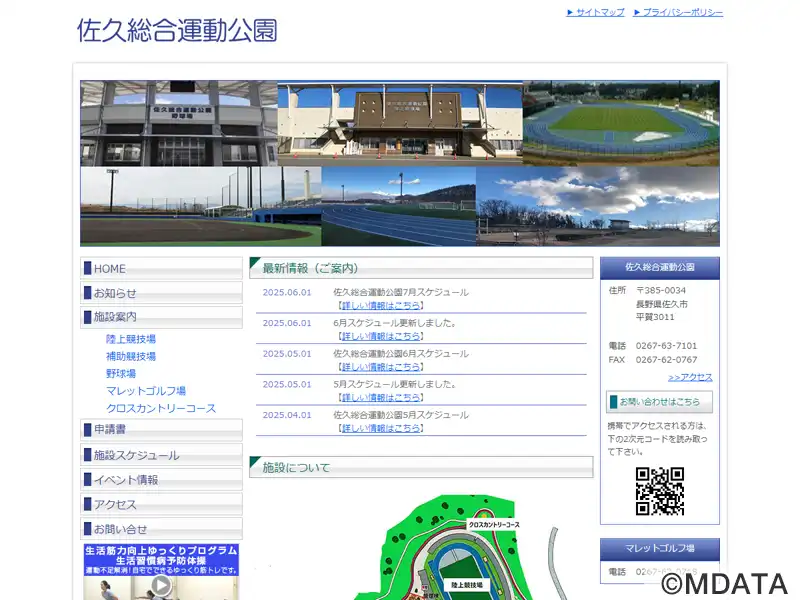This screenshot has height=600, width=800.
Task: Go to the 陸上競技場 facility page
Action: [x=131, y=339]
